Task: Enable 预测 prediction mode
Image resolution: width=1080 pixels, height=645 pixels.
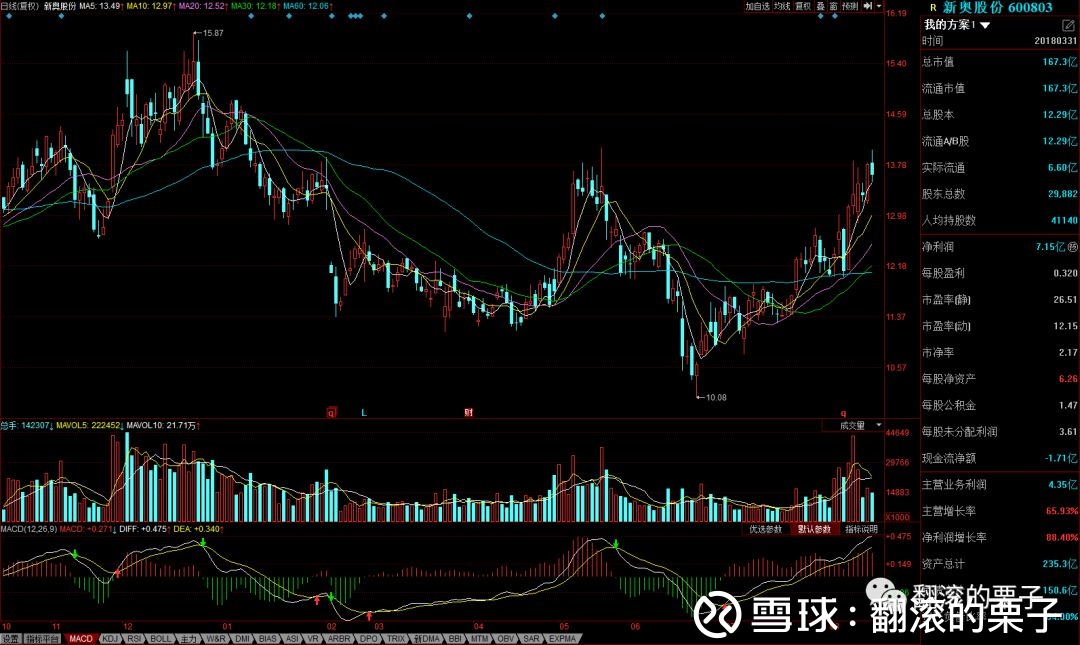Action: 850,5
